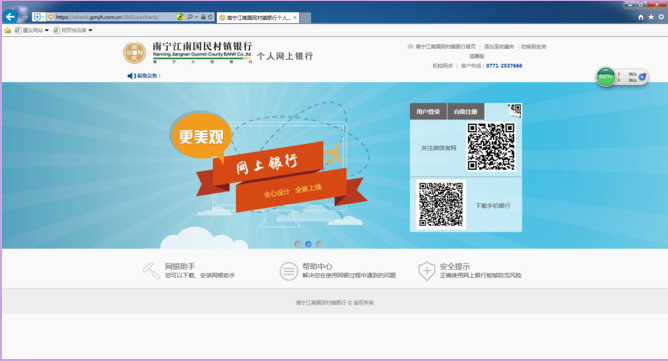The width and height of the screenshot is (668, 361).
Task: Maximize the browser window
Action: (641, 5)
